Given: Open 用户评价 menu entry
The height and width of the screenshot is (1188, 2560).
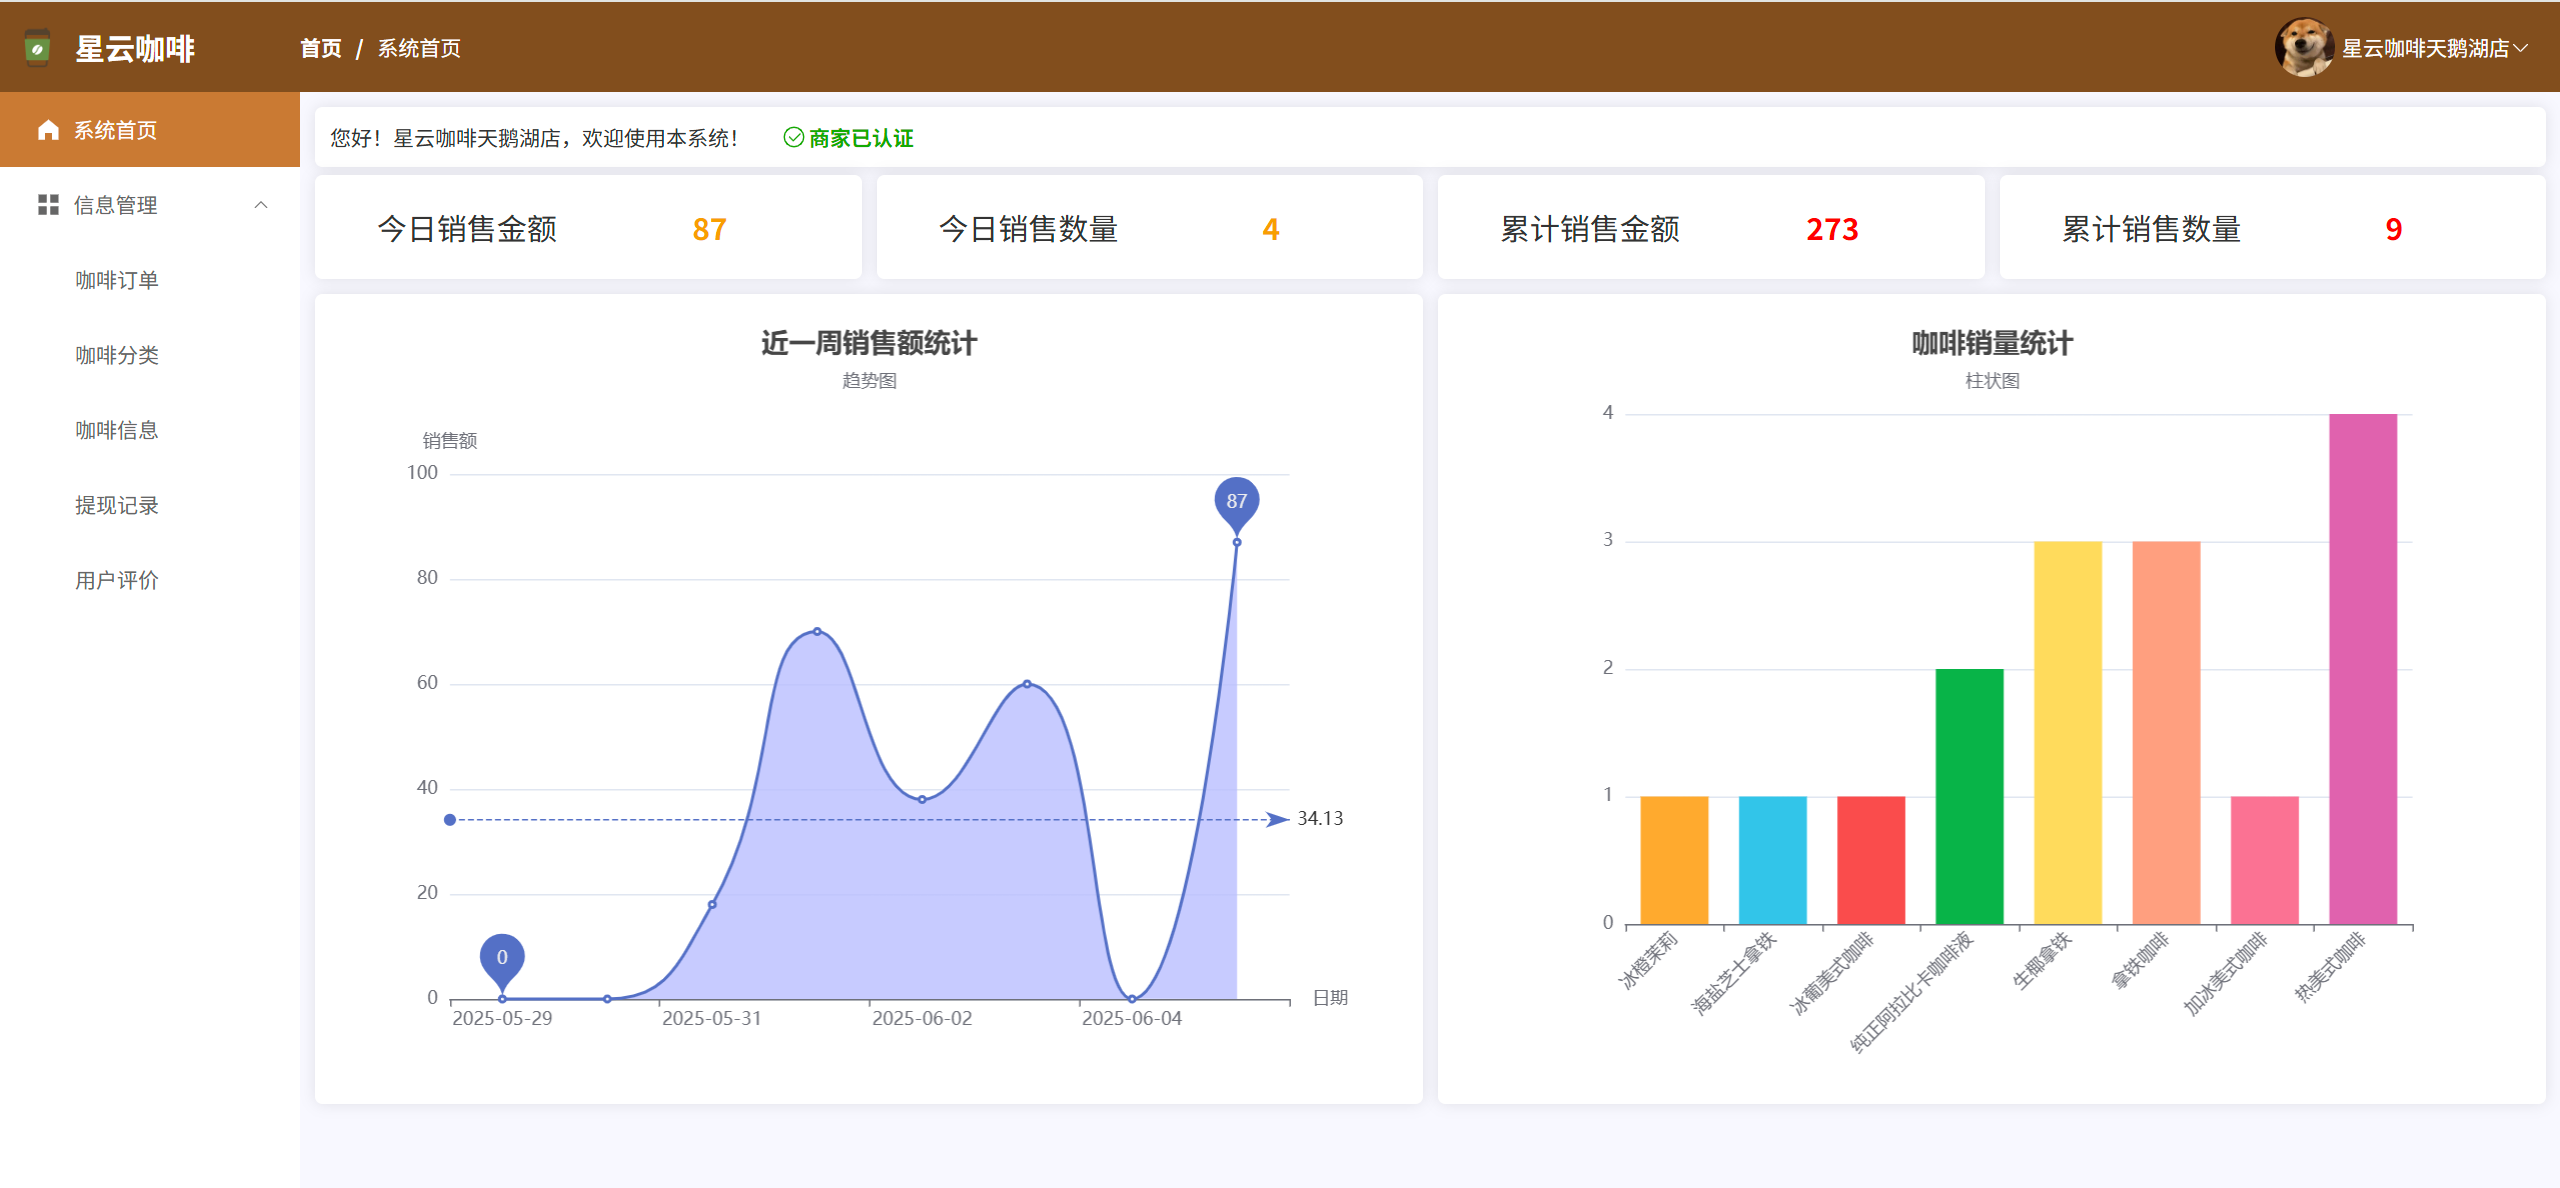Looking at the screenshot, I should (x=117, y=580).
